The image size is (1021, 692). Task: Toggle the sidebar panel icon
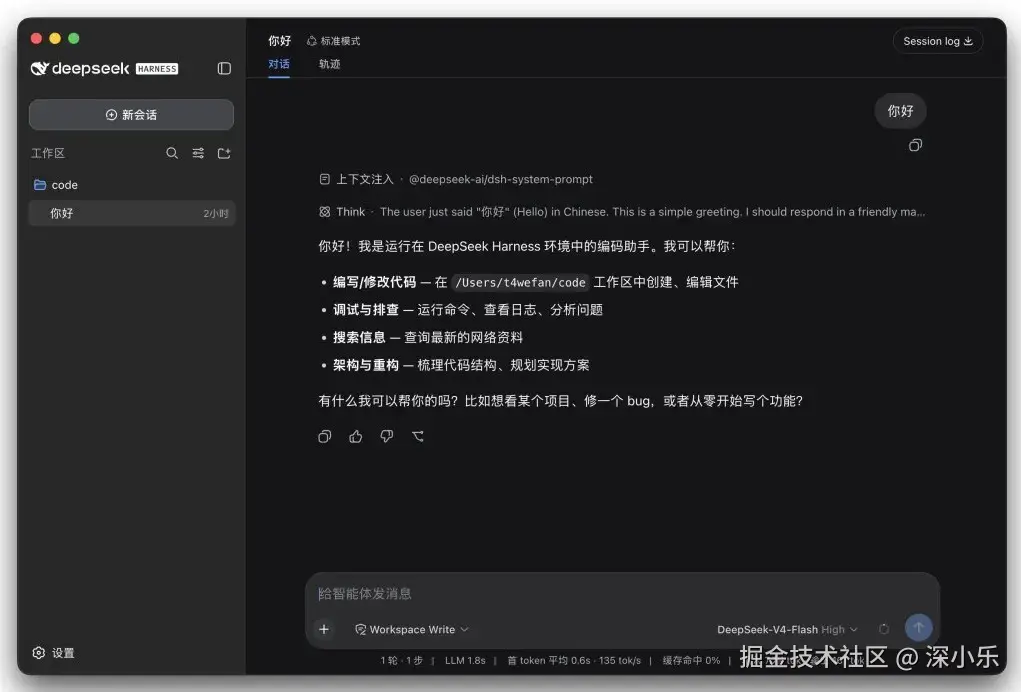(x=224, y=68)
